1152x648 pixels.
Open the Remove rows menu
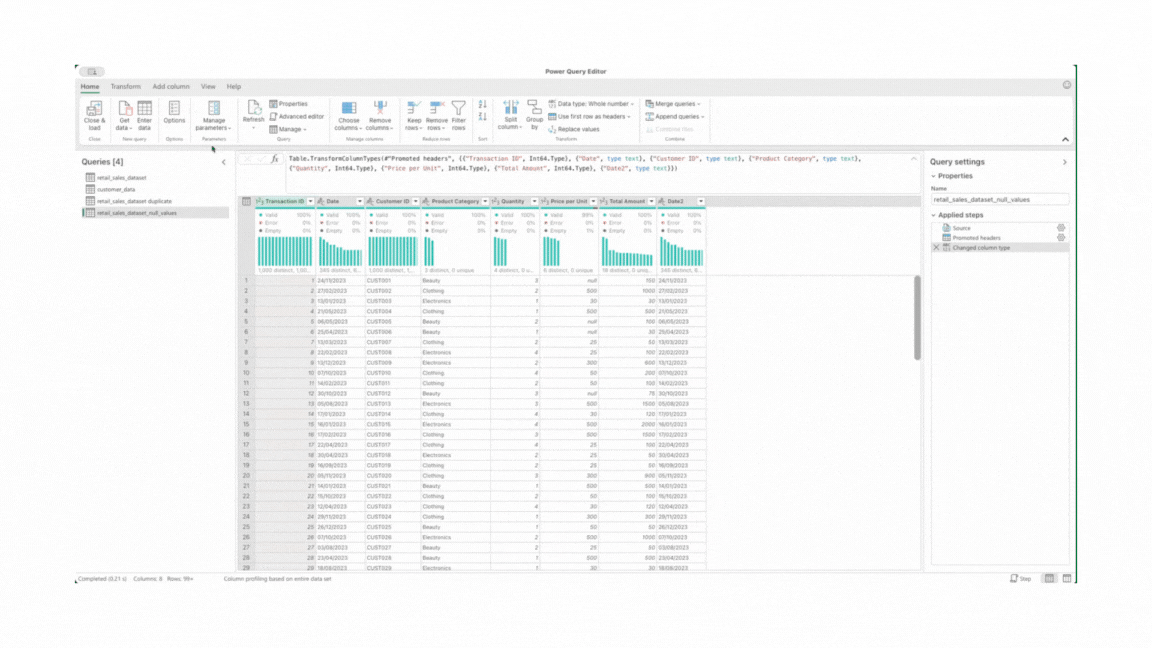point(436,115)
